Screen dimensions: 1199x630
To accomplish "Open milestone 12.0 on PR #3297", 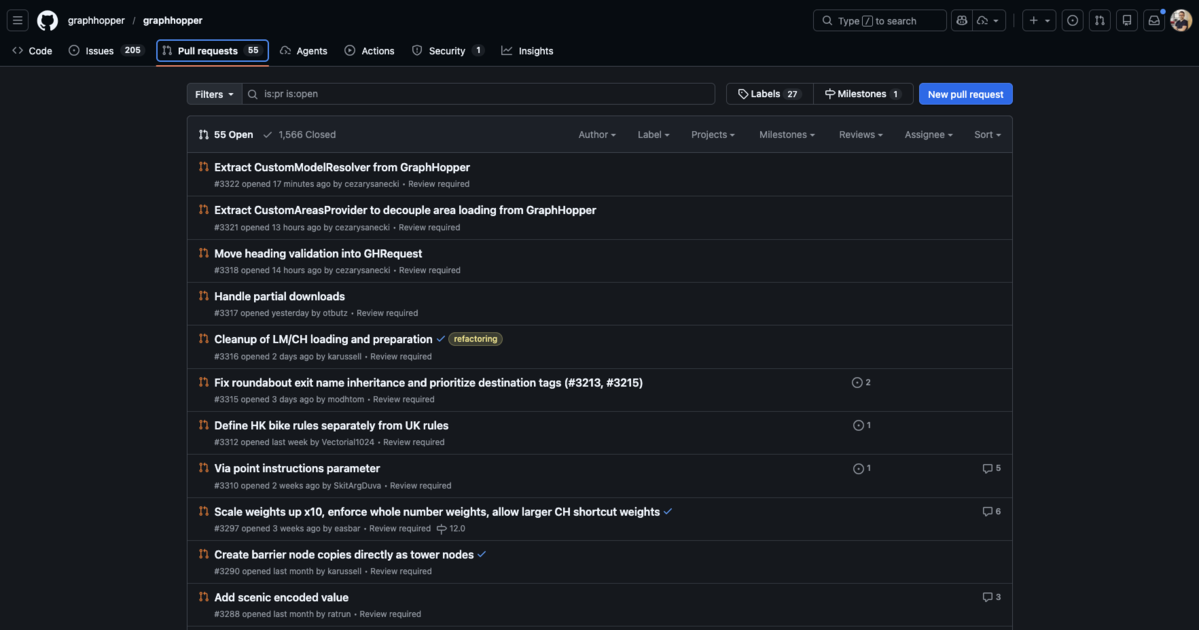I will pyautogui.click(x=450, y=528).
